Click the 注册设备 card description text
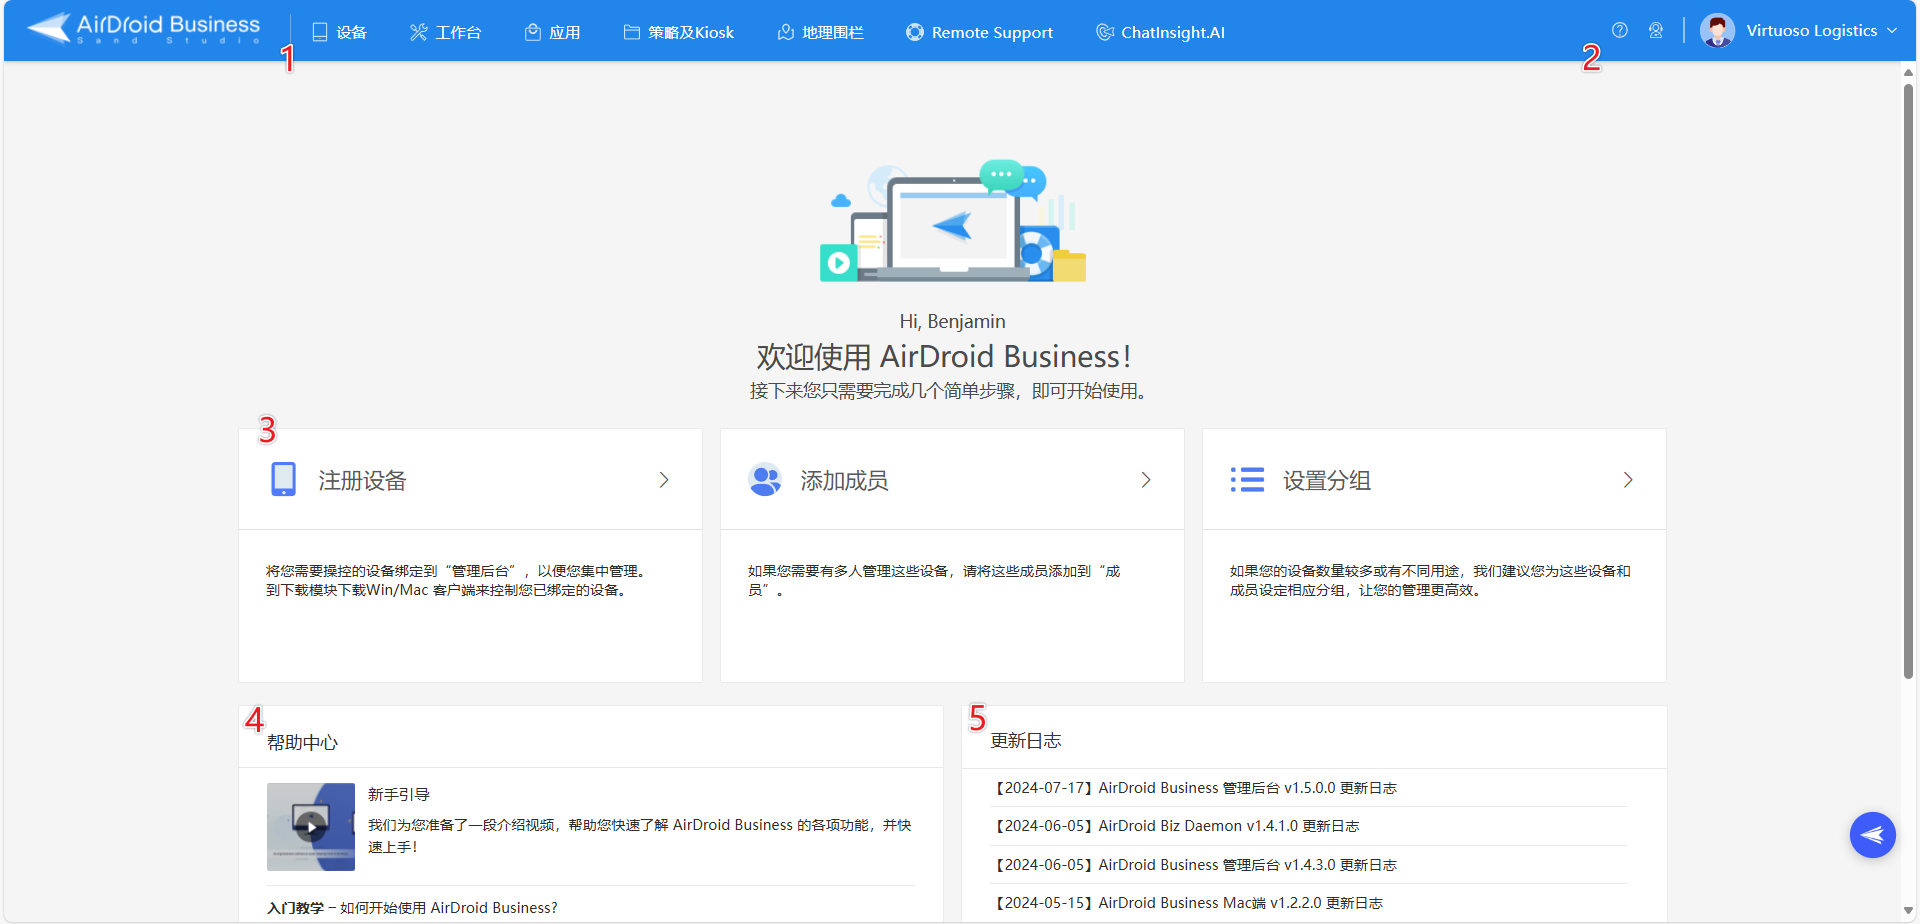 tap(458, 581)
